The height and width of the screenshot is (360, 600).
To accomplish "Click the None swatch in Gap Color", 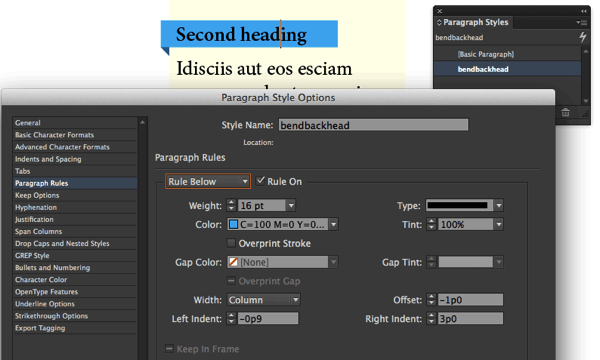I will [233, 262].
